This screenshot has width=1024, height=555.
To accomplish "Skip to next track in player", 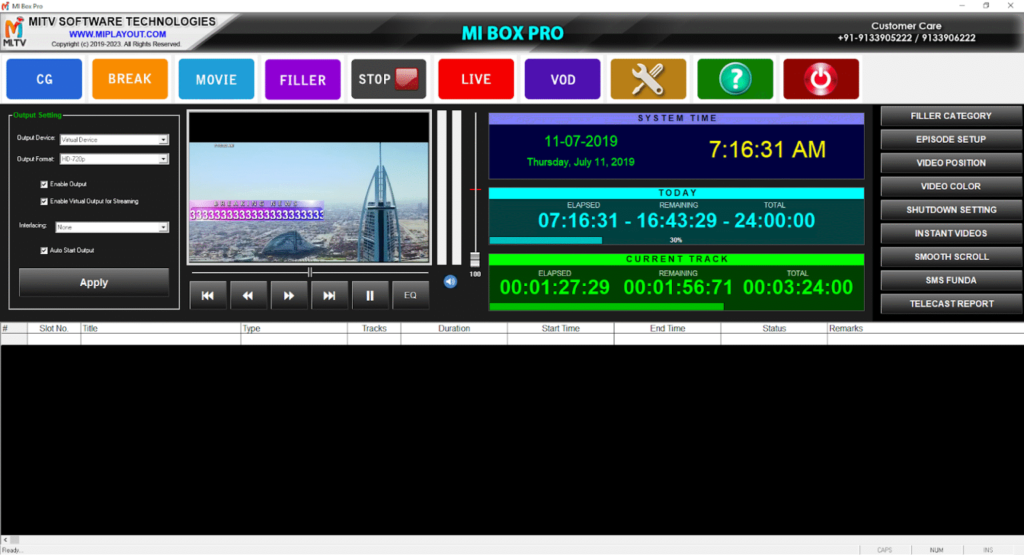I will tap(329, 296).
